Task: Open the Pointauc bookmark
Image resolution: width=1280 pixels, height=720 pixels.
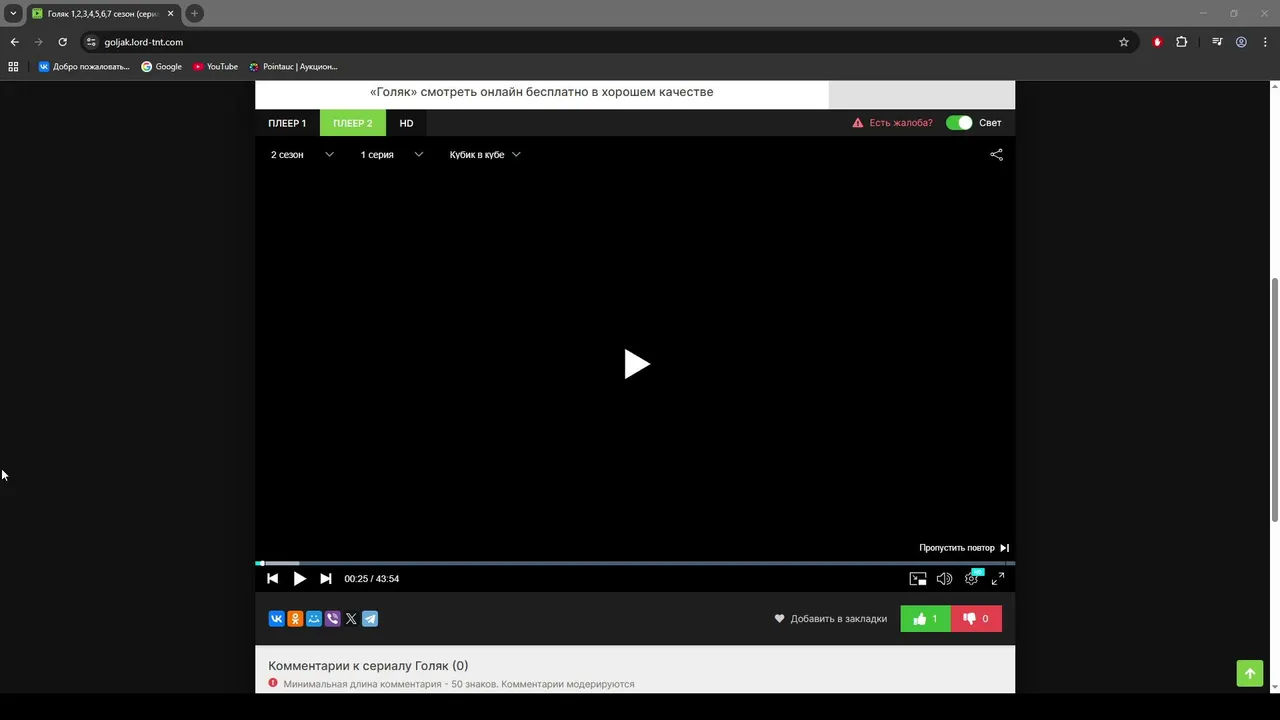Action: (294, 67)
